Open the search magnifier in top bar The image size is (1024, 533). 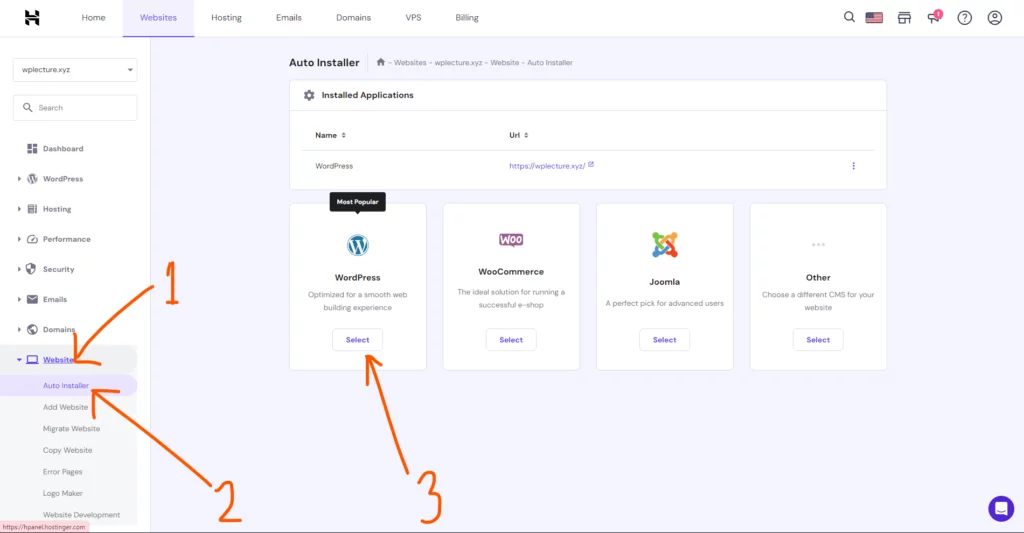coord(849,17)
